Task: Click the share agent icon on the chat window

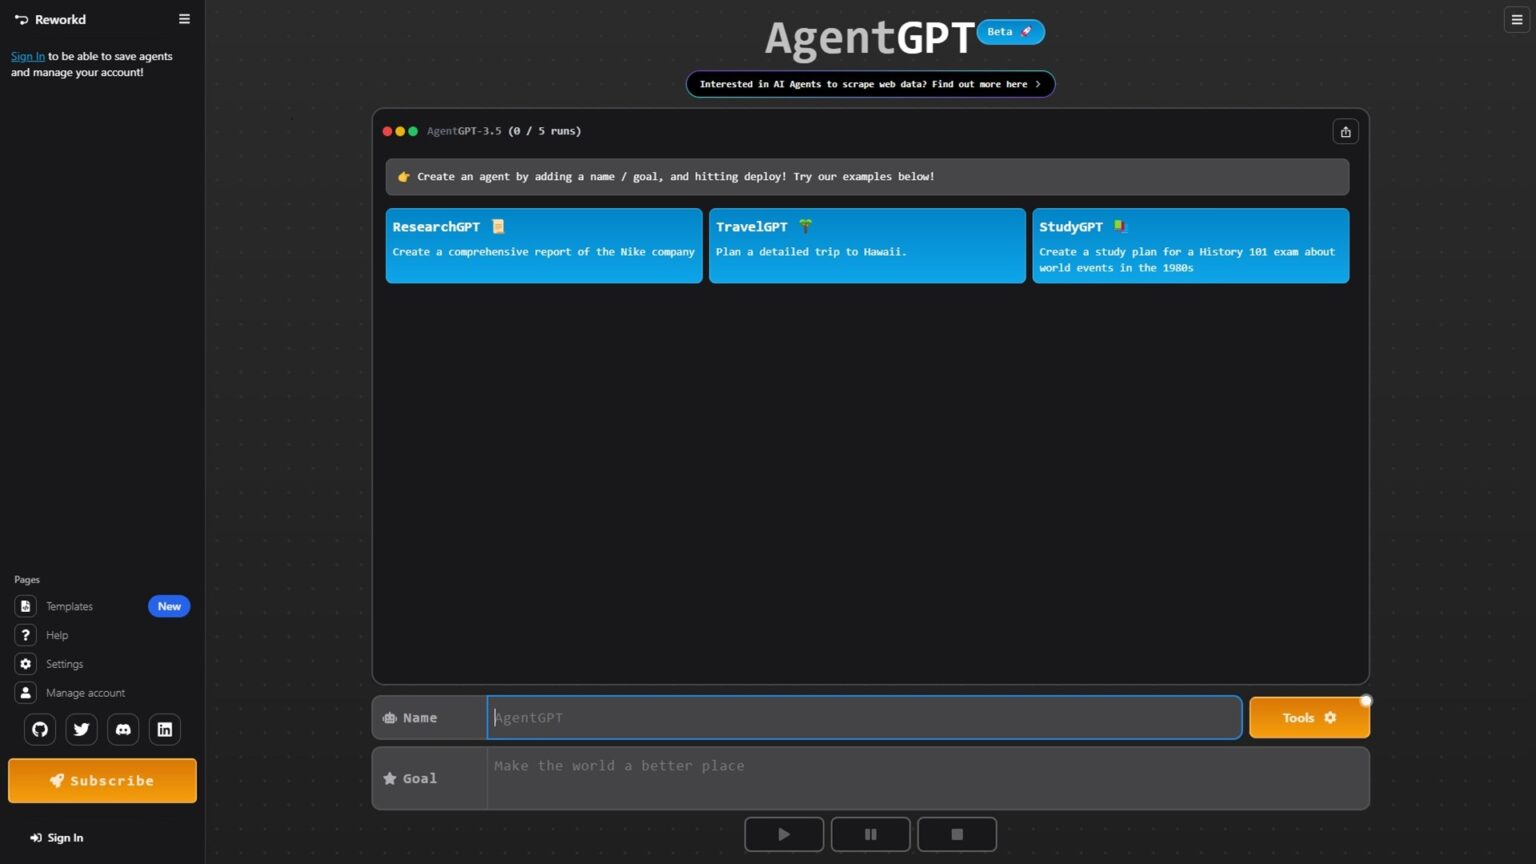Action: coord(1345,131)
